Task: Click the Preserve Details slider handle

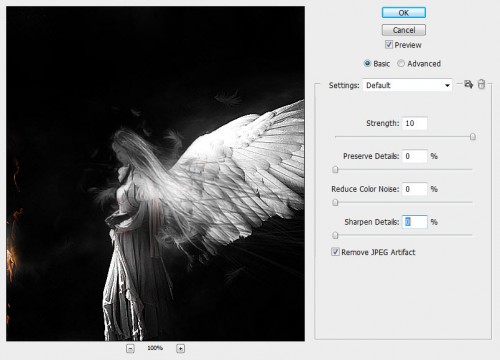Action: (335, 169)
